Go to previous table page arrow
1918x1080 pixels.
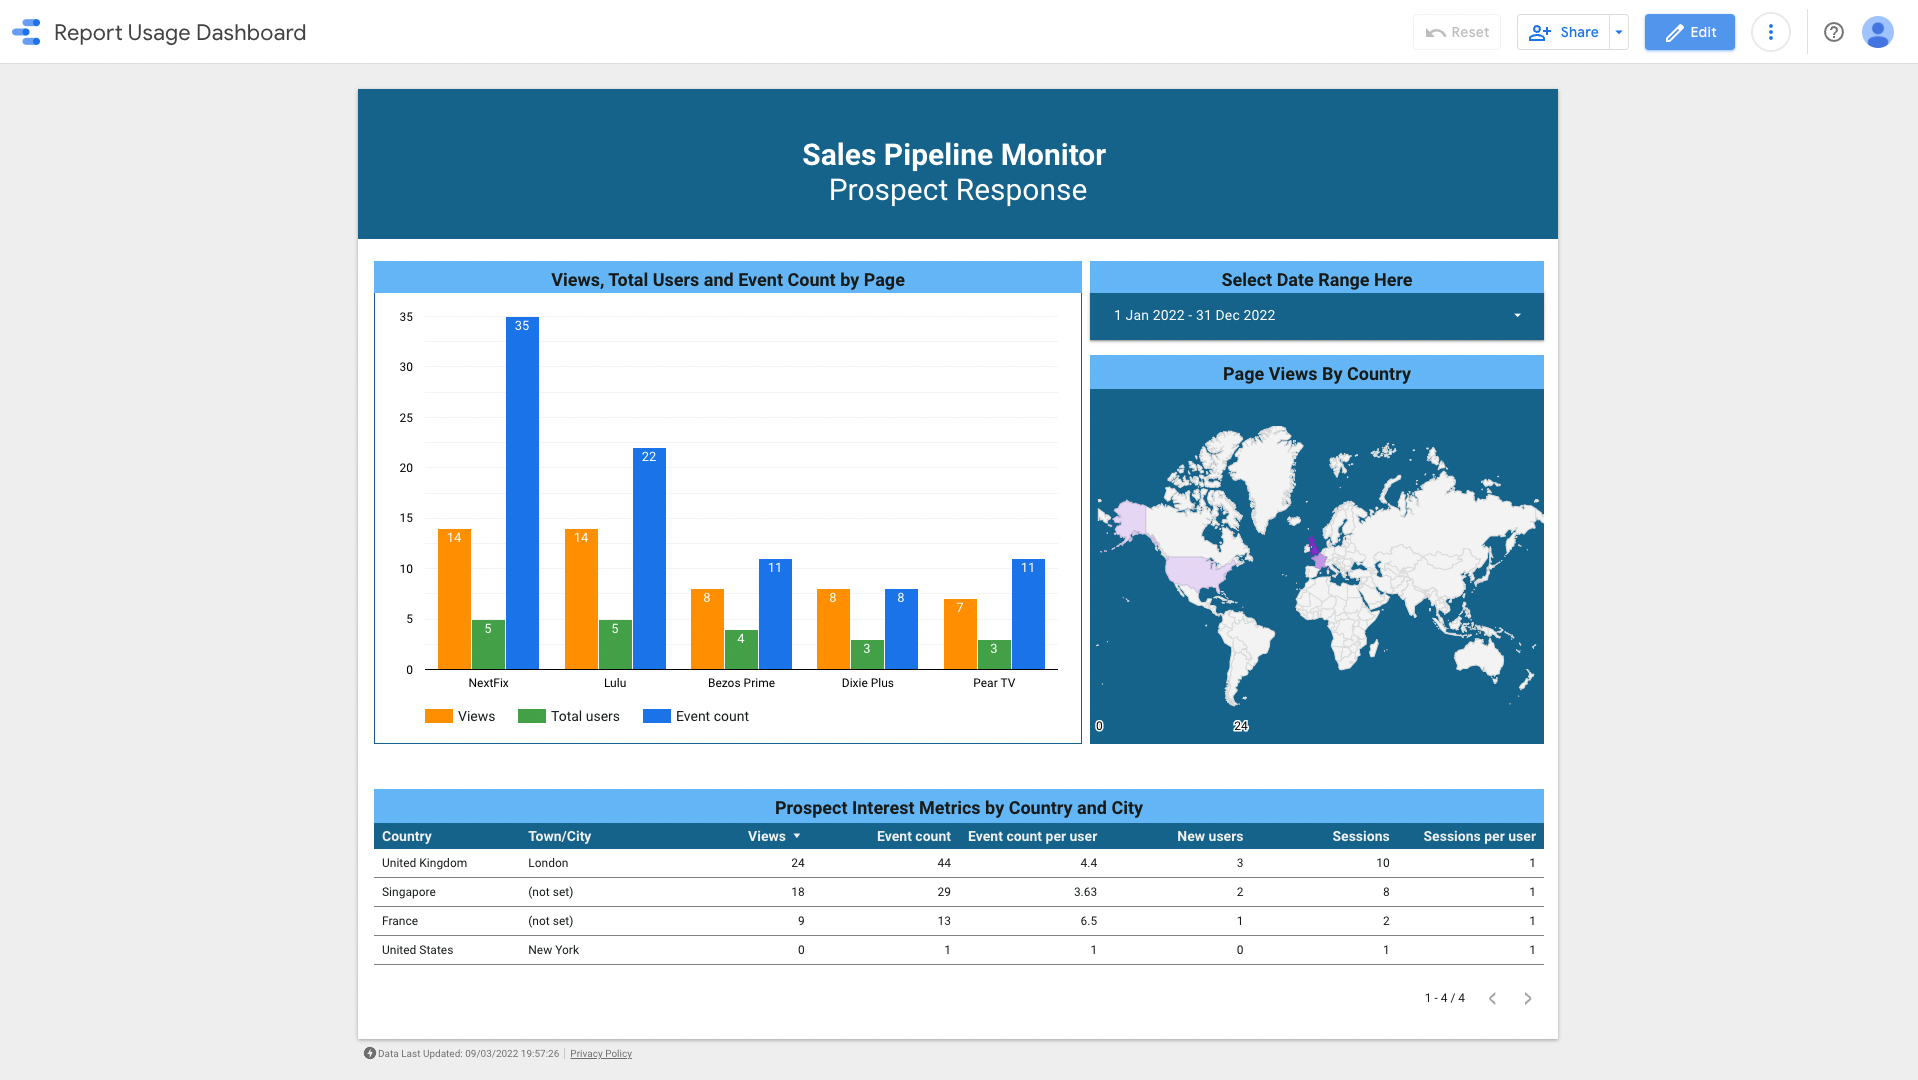1492,998
